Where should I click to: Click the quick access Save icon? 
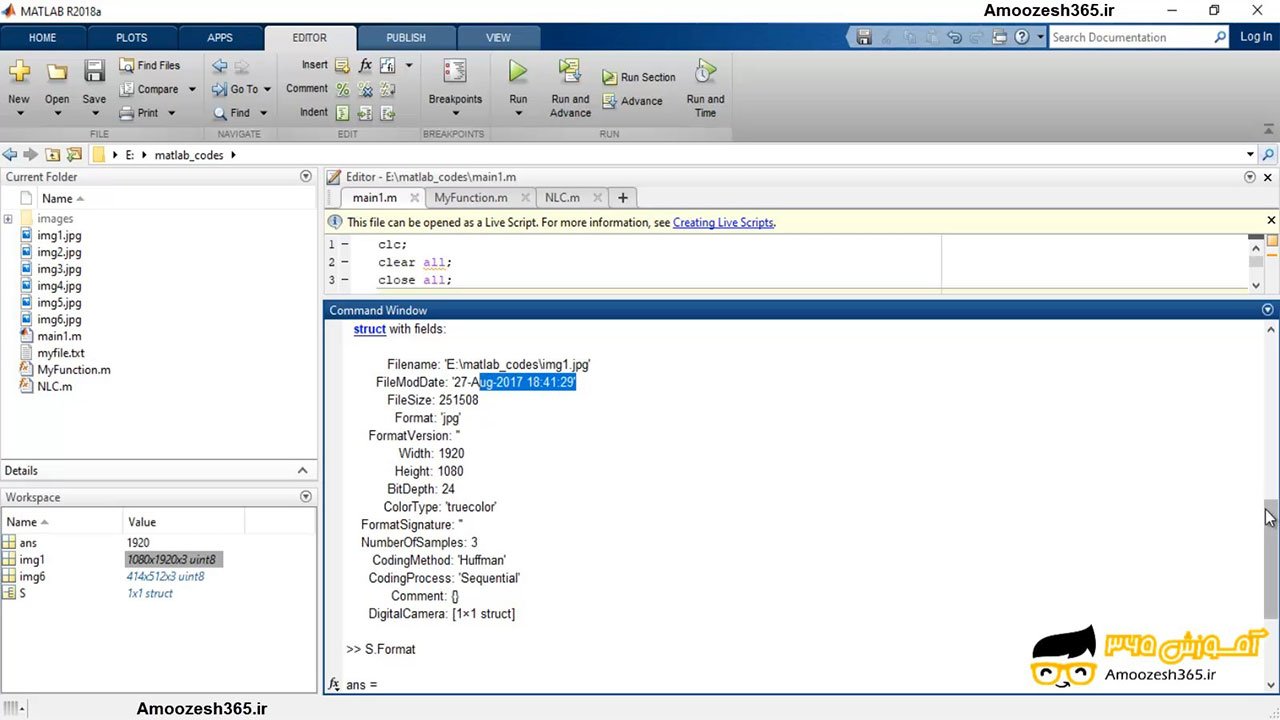pos(865,37)
